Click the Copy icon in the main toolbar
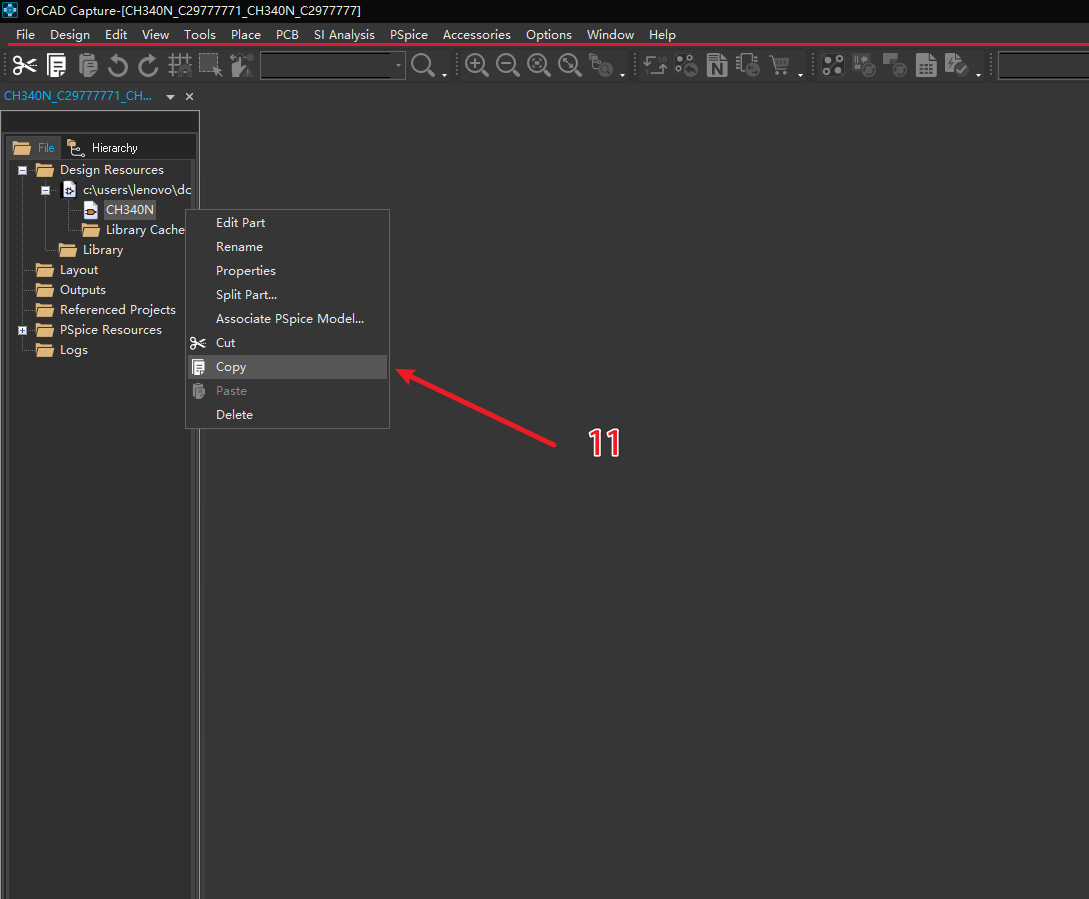This screenshot has height=899, width=1089. pyautogui.click(x=56, y=65)
